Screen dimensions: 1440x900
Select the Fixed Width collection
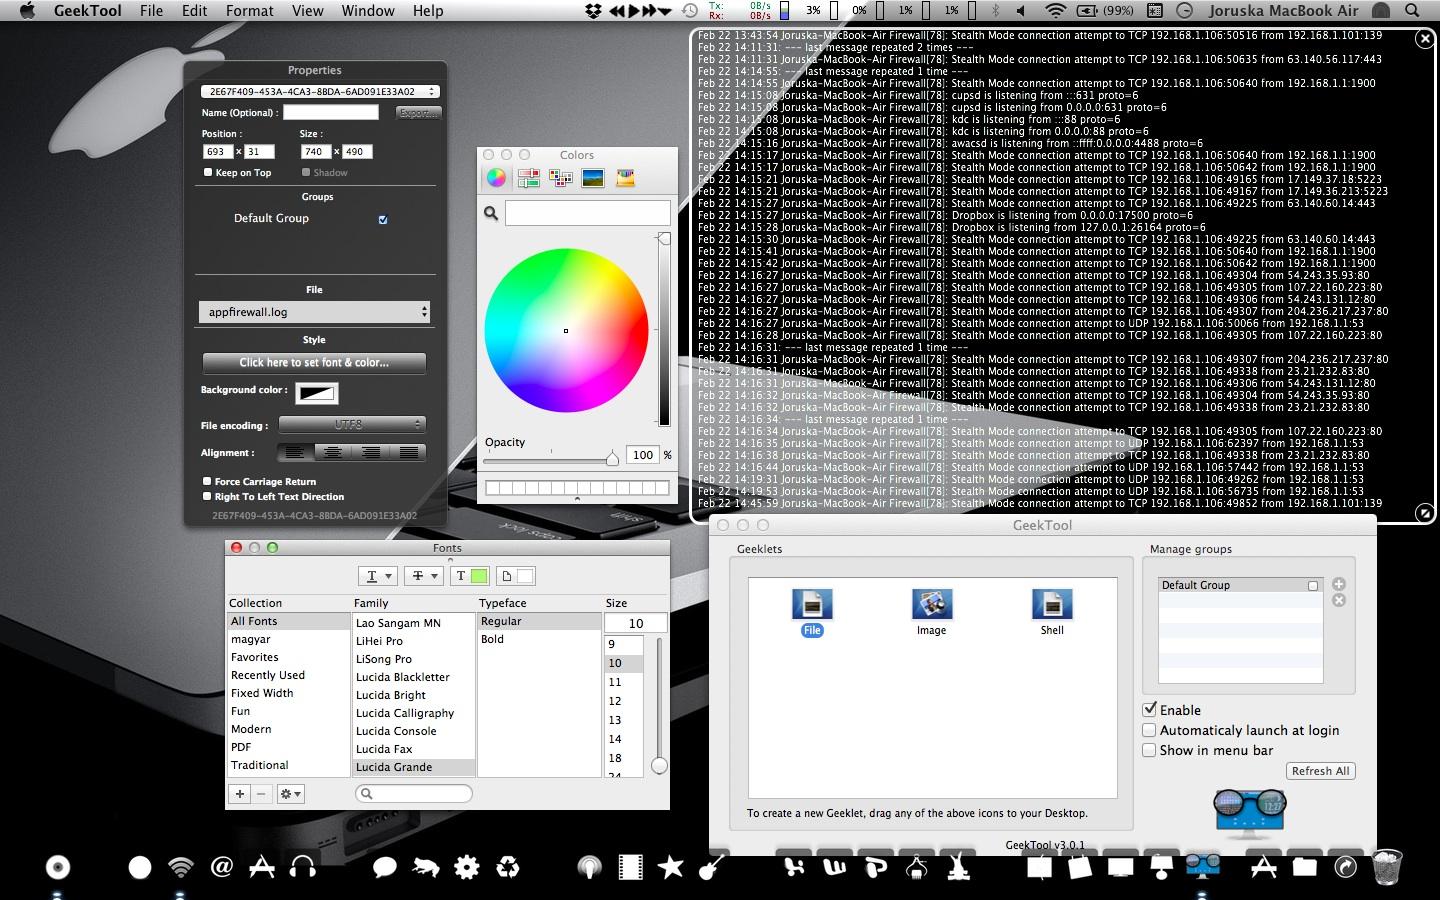[x=262, y=693]
